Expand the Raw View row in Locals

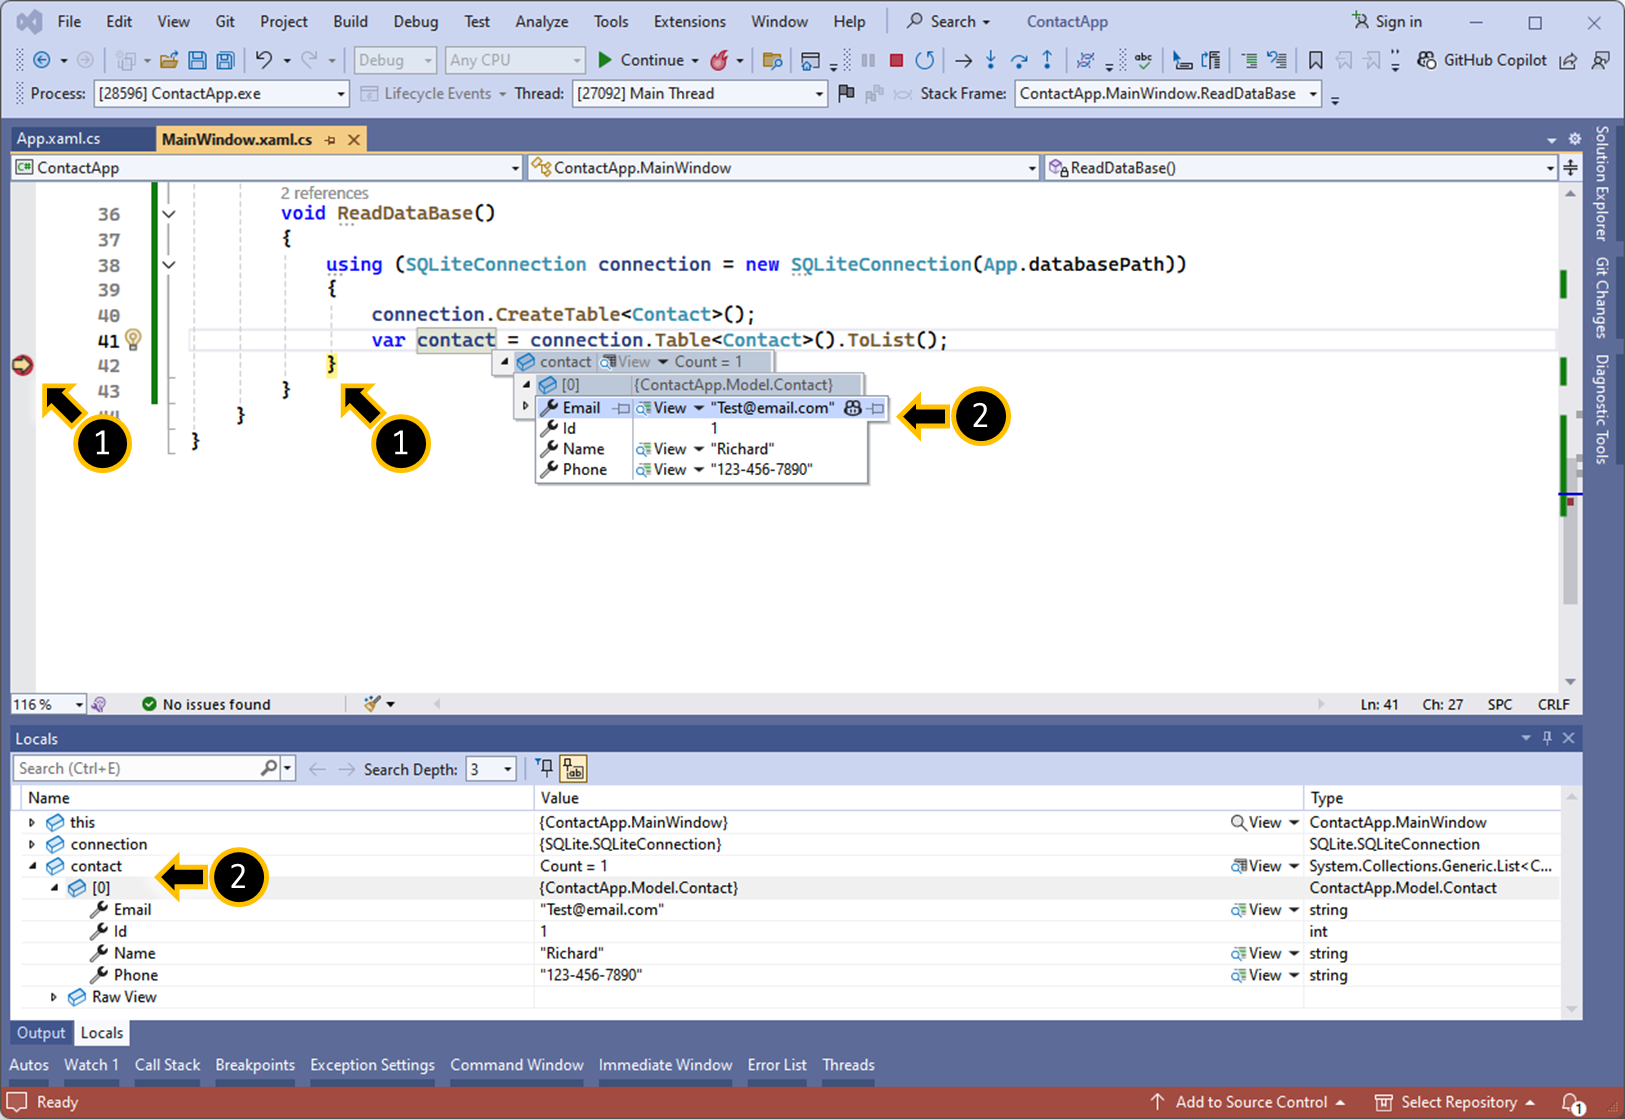[54, 997]
